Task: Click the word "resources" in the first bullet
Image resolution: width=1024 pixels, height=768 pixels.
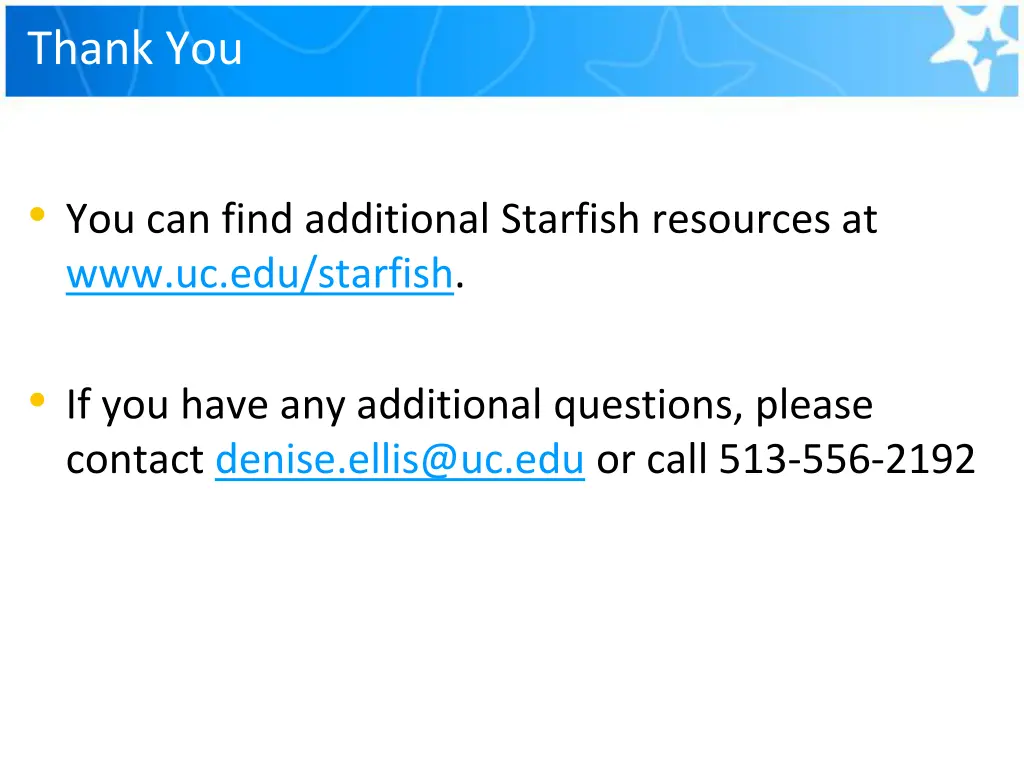Action: pyautogui.click(x=741, y=219)
